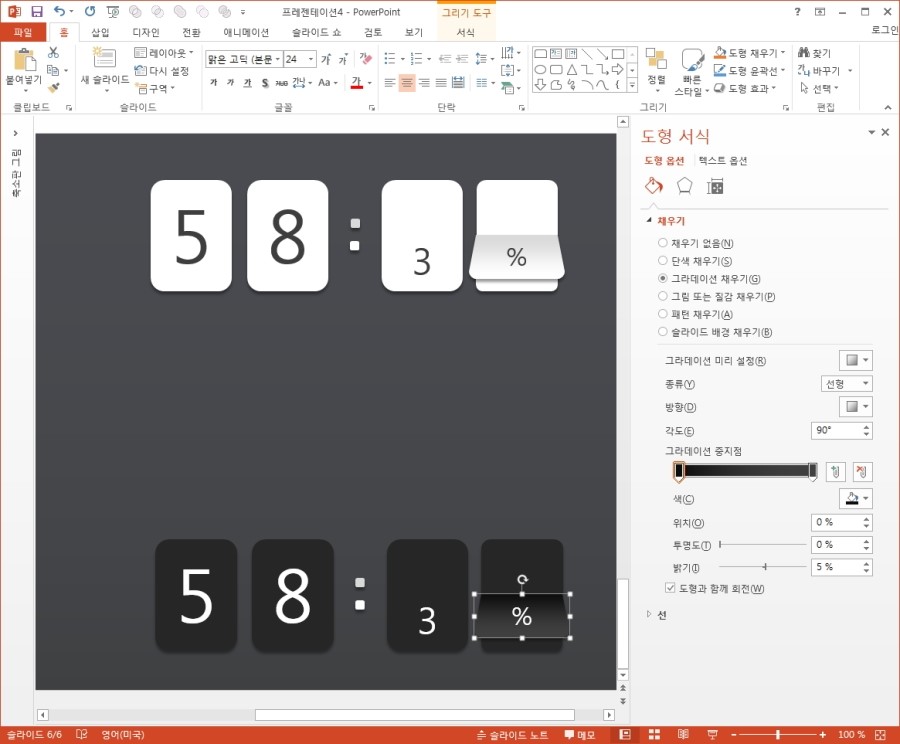
Task: Select Picture or texture fill option
Action: (663, 296)
